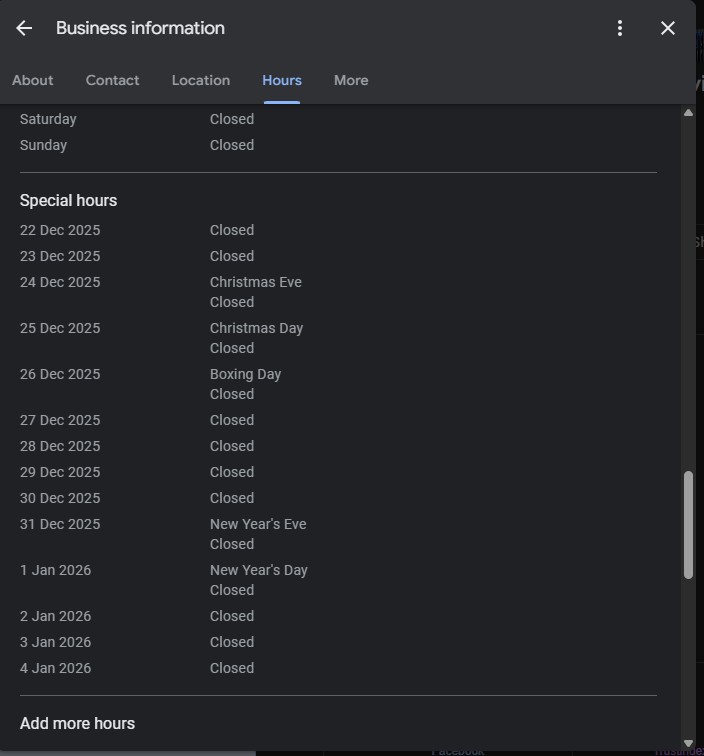This screenshot has width=704, height=756.
Task: Select the 25 Dec 2025 Christmas Day row
Action: coord(60,328)
